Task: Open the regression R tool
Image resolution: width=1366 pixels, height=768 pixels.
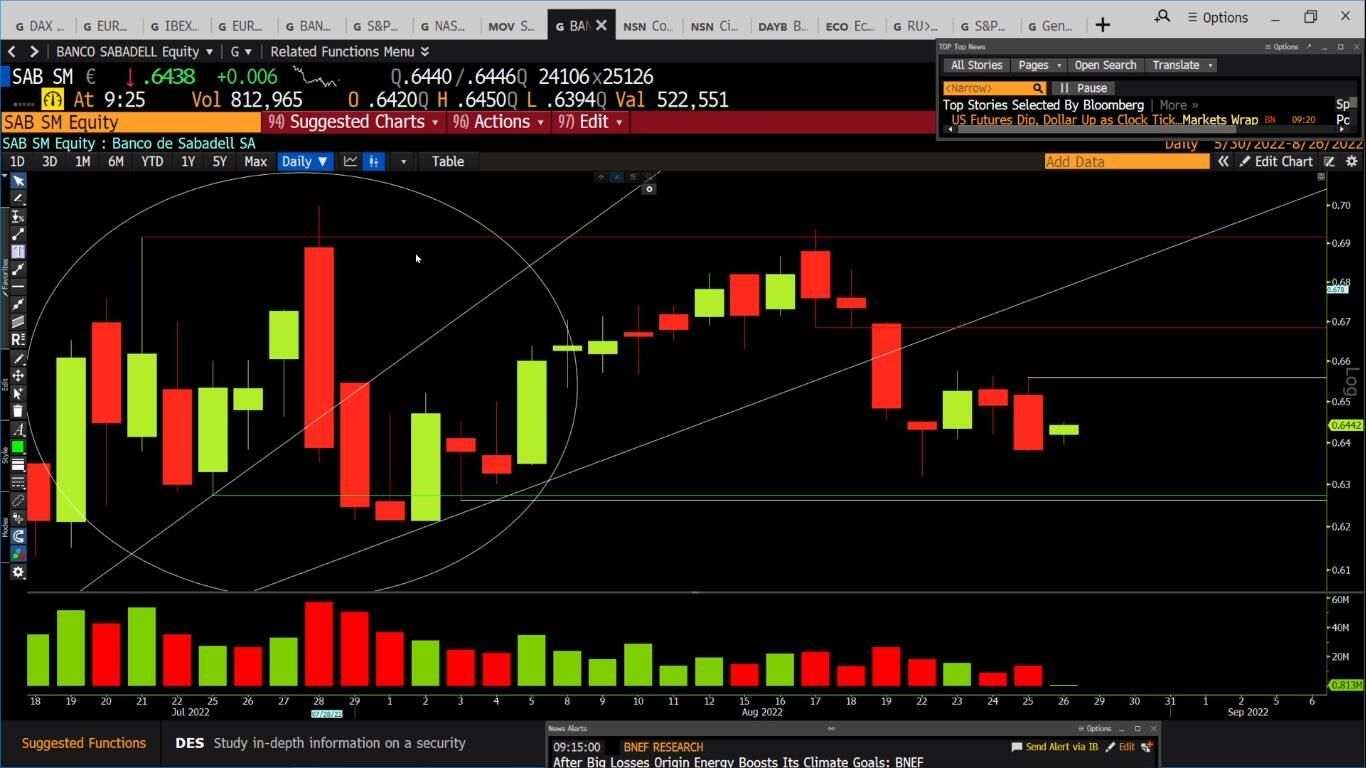Action: [x=18, y=340]
